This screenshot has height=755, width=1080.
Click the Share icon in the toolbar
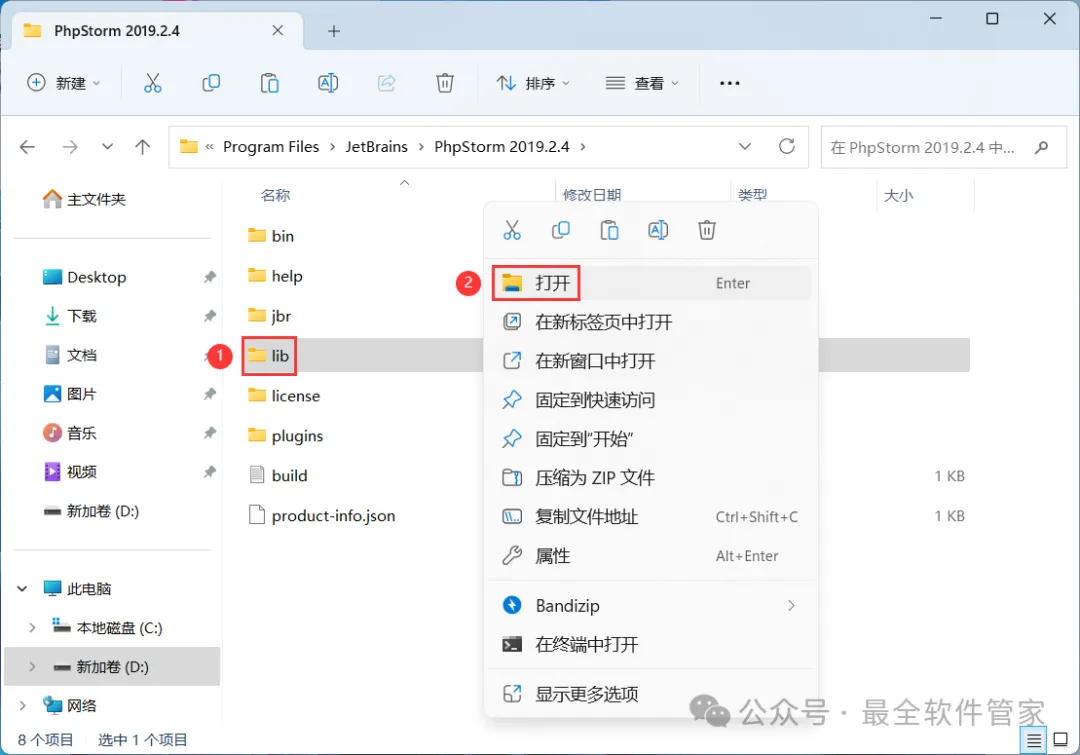tap(386, 83)
